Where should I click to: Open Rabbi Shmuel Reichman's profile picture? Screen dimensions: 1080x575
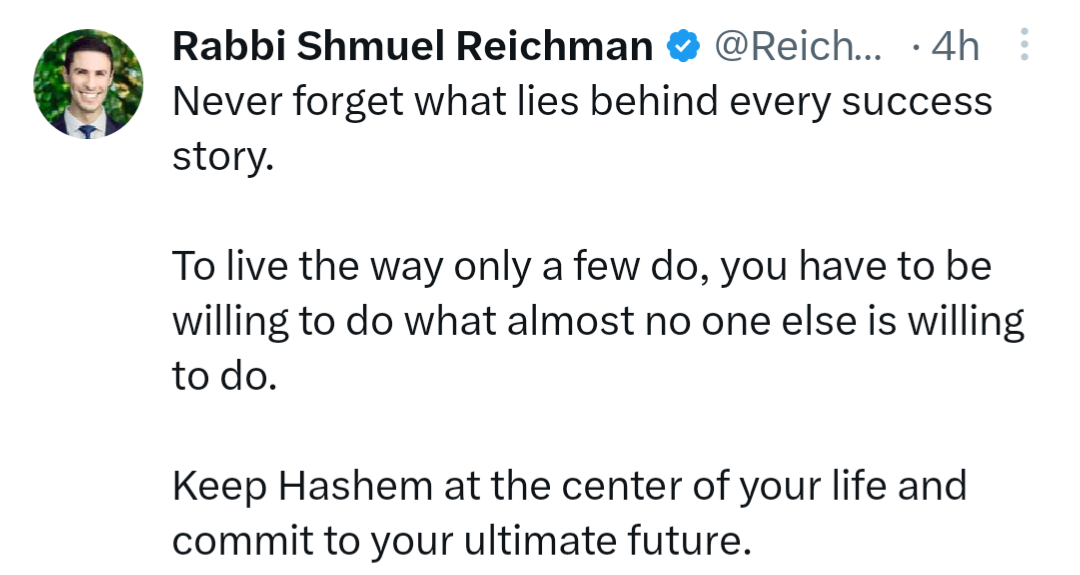[x=88, y=83]
